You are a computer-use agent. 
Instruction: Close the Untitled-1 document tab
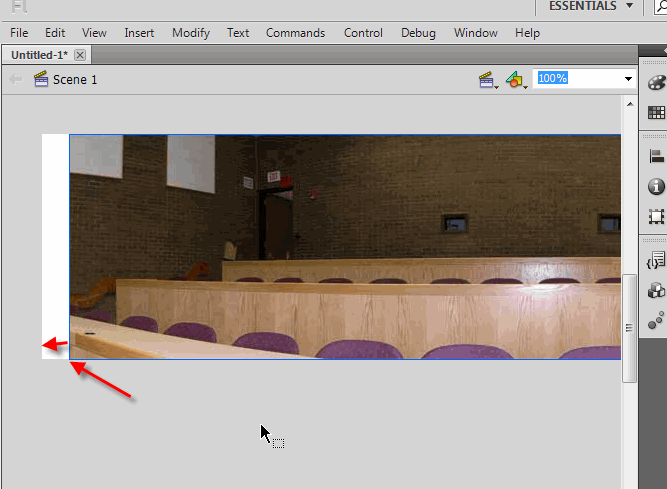coord(80,54)
